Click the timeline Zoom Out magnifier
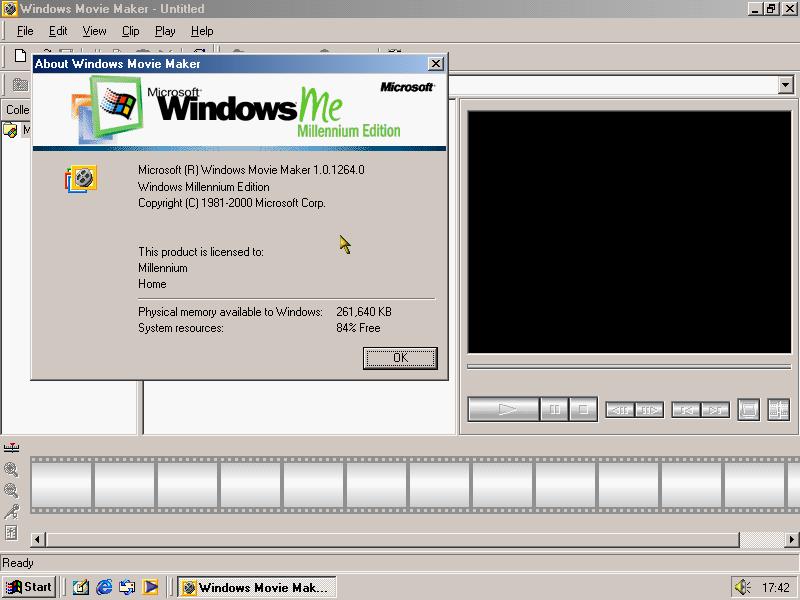 coord(11,490)
